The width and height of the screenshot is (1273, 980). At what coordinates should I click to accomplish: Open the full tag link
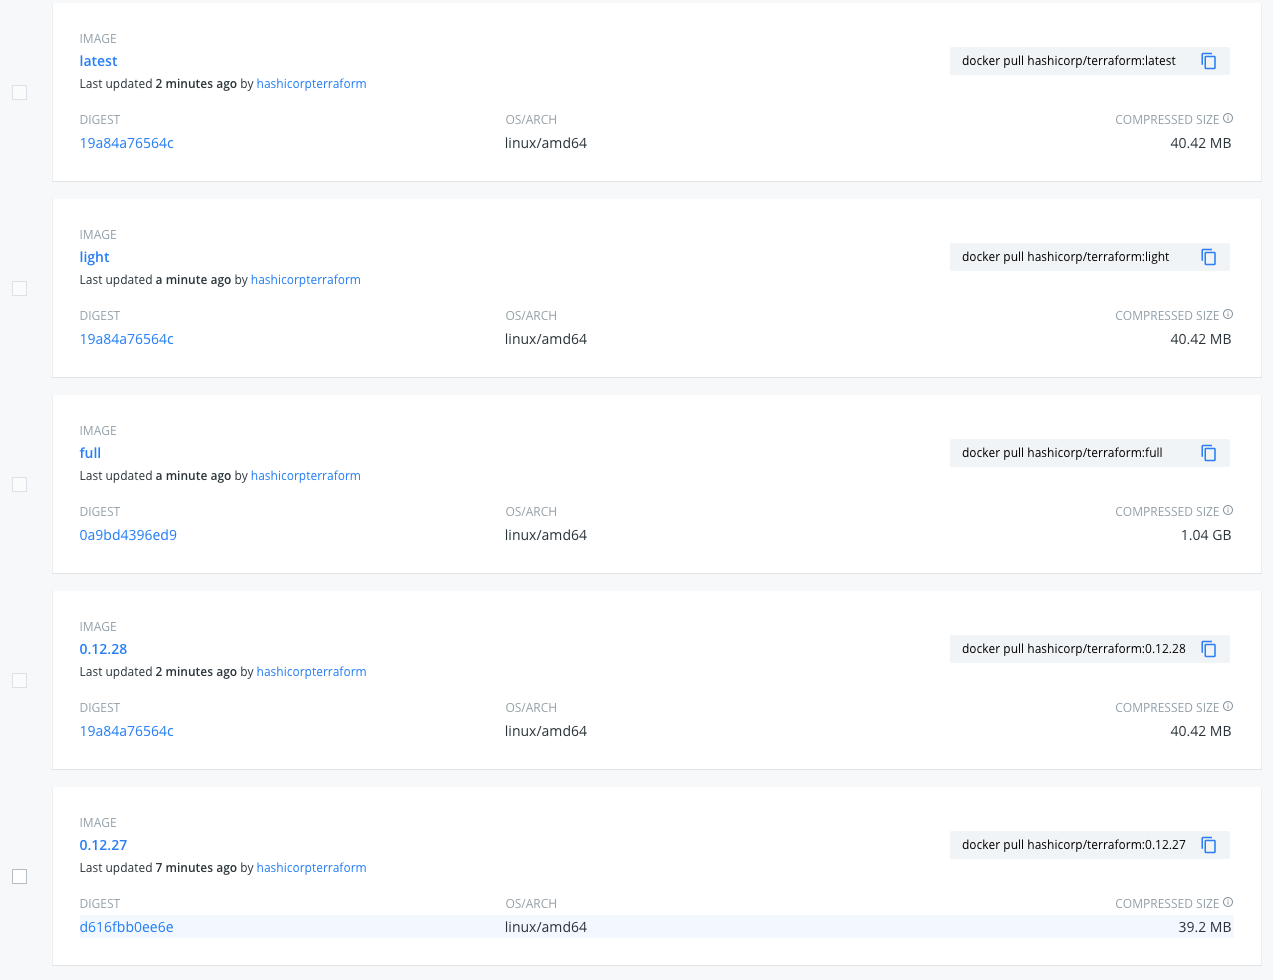(90, 453)
